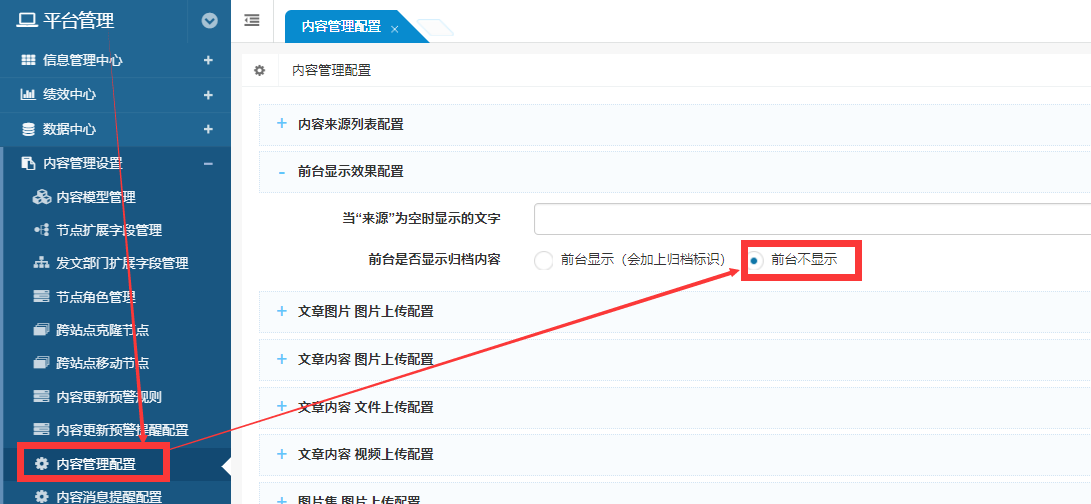This screenshot has width=1091, height=504.
Task: Collapse 内容管理设置 with its minus sign
Action: [x=208, y=164]
